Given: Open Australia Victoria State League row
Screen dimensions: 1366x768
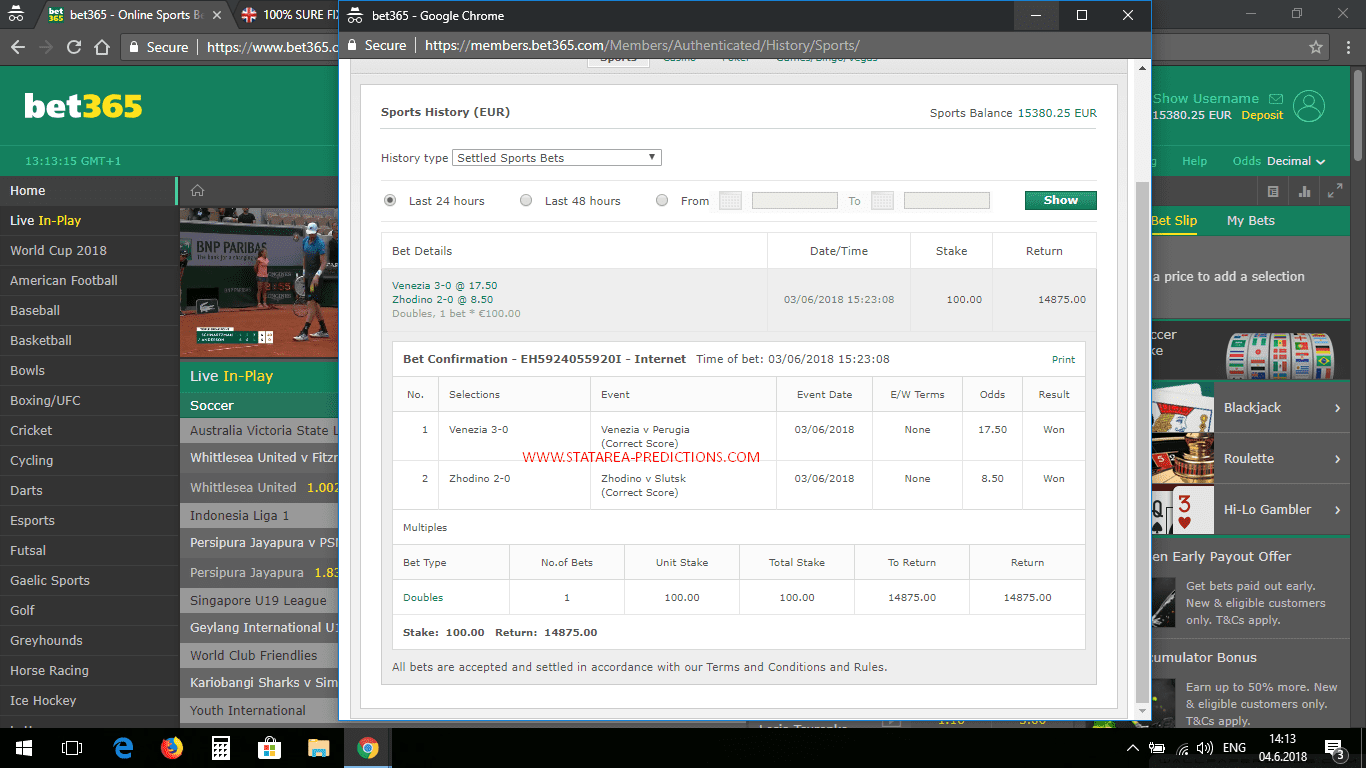Looking at the screenshot, I should point(259,431).
